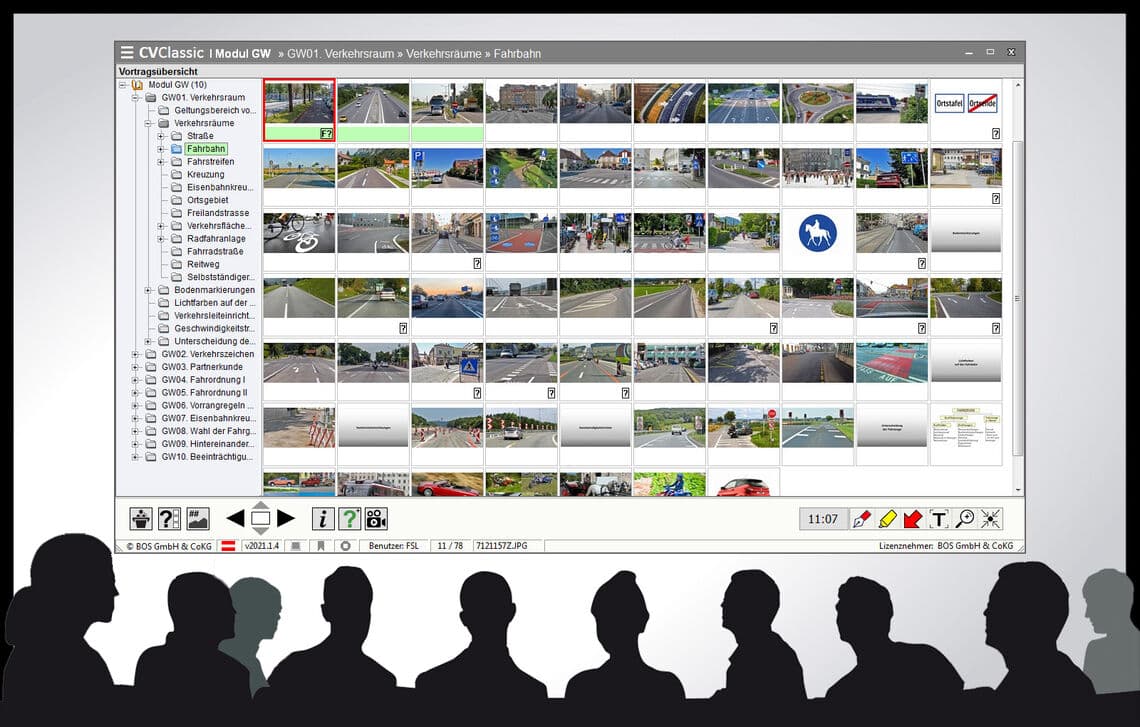Expand the GW02. Verkehrszeichen tree node
Viewport: 1140px width, 727px height.
(x=135, y=354)
